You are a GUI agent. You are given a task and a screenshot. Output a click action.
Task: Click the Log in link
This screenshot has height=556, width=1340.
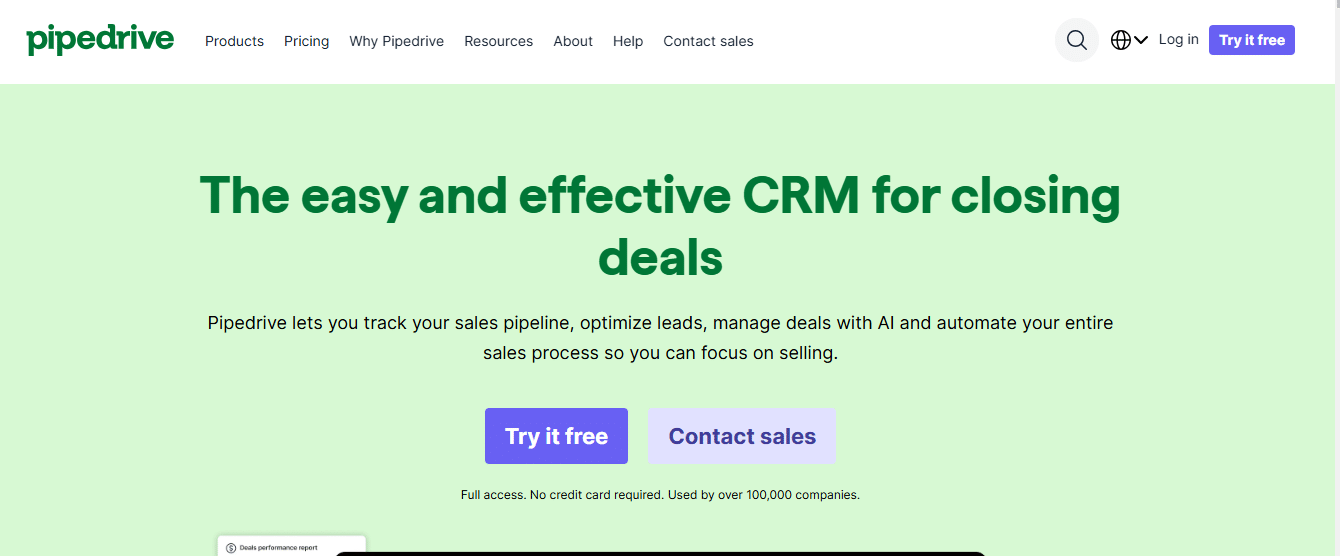[x=1178, y=39]
